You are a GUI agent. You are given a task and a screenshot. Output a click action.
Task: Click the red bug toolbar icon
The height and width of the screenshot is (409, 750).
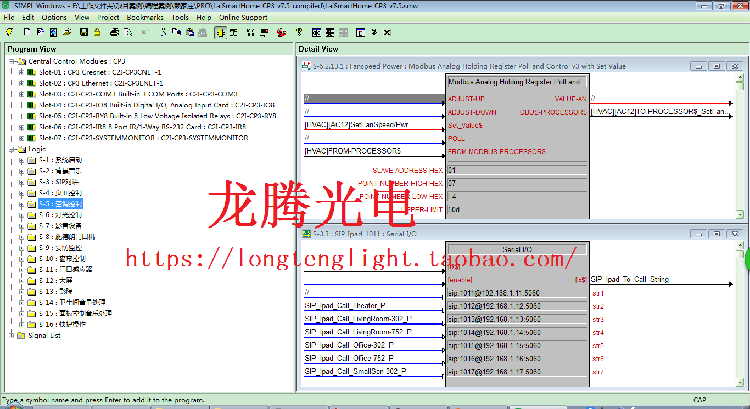(x=281, y=32)
